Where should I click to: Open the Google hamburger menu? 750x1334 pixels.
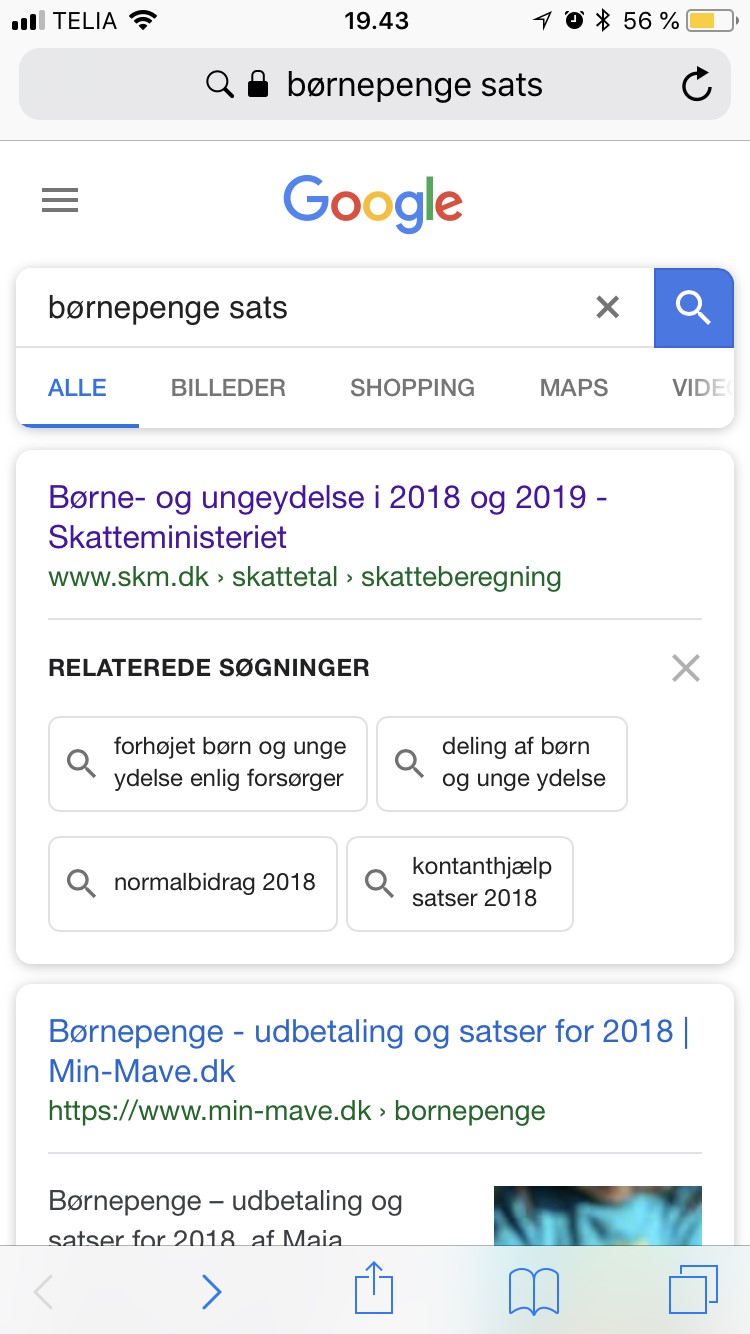(x=60, y=201)
